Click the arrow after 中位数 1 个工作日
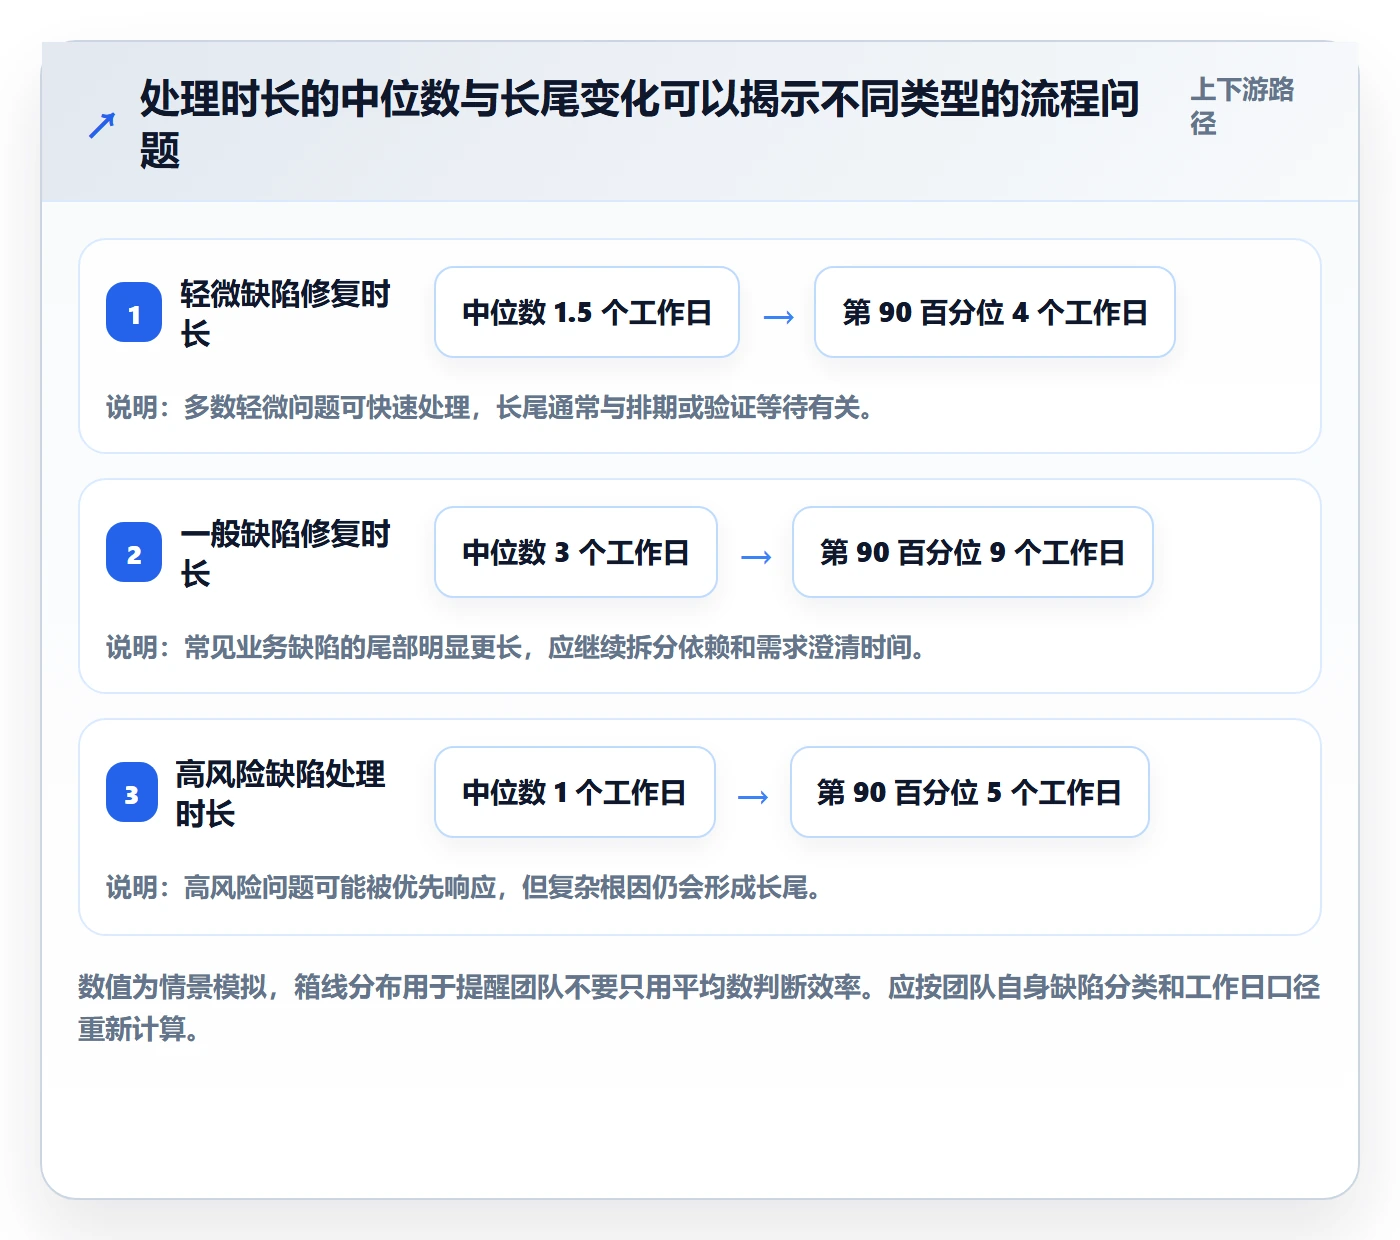The height and width of the screenshot is (1240, 1400). pos(753,797)
